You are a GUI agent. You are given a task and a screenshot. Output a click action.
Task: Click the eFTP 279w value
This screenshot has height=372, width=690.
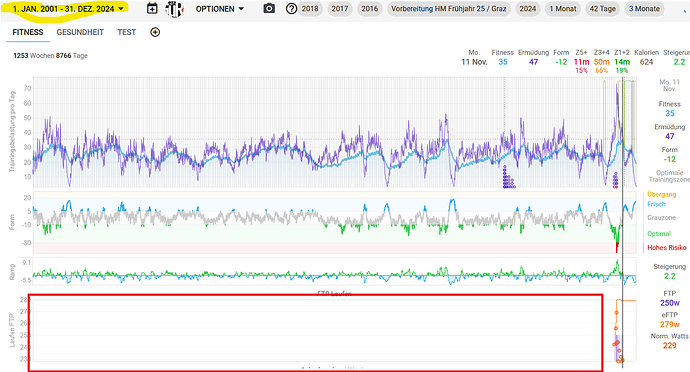click(669, 324)
